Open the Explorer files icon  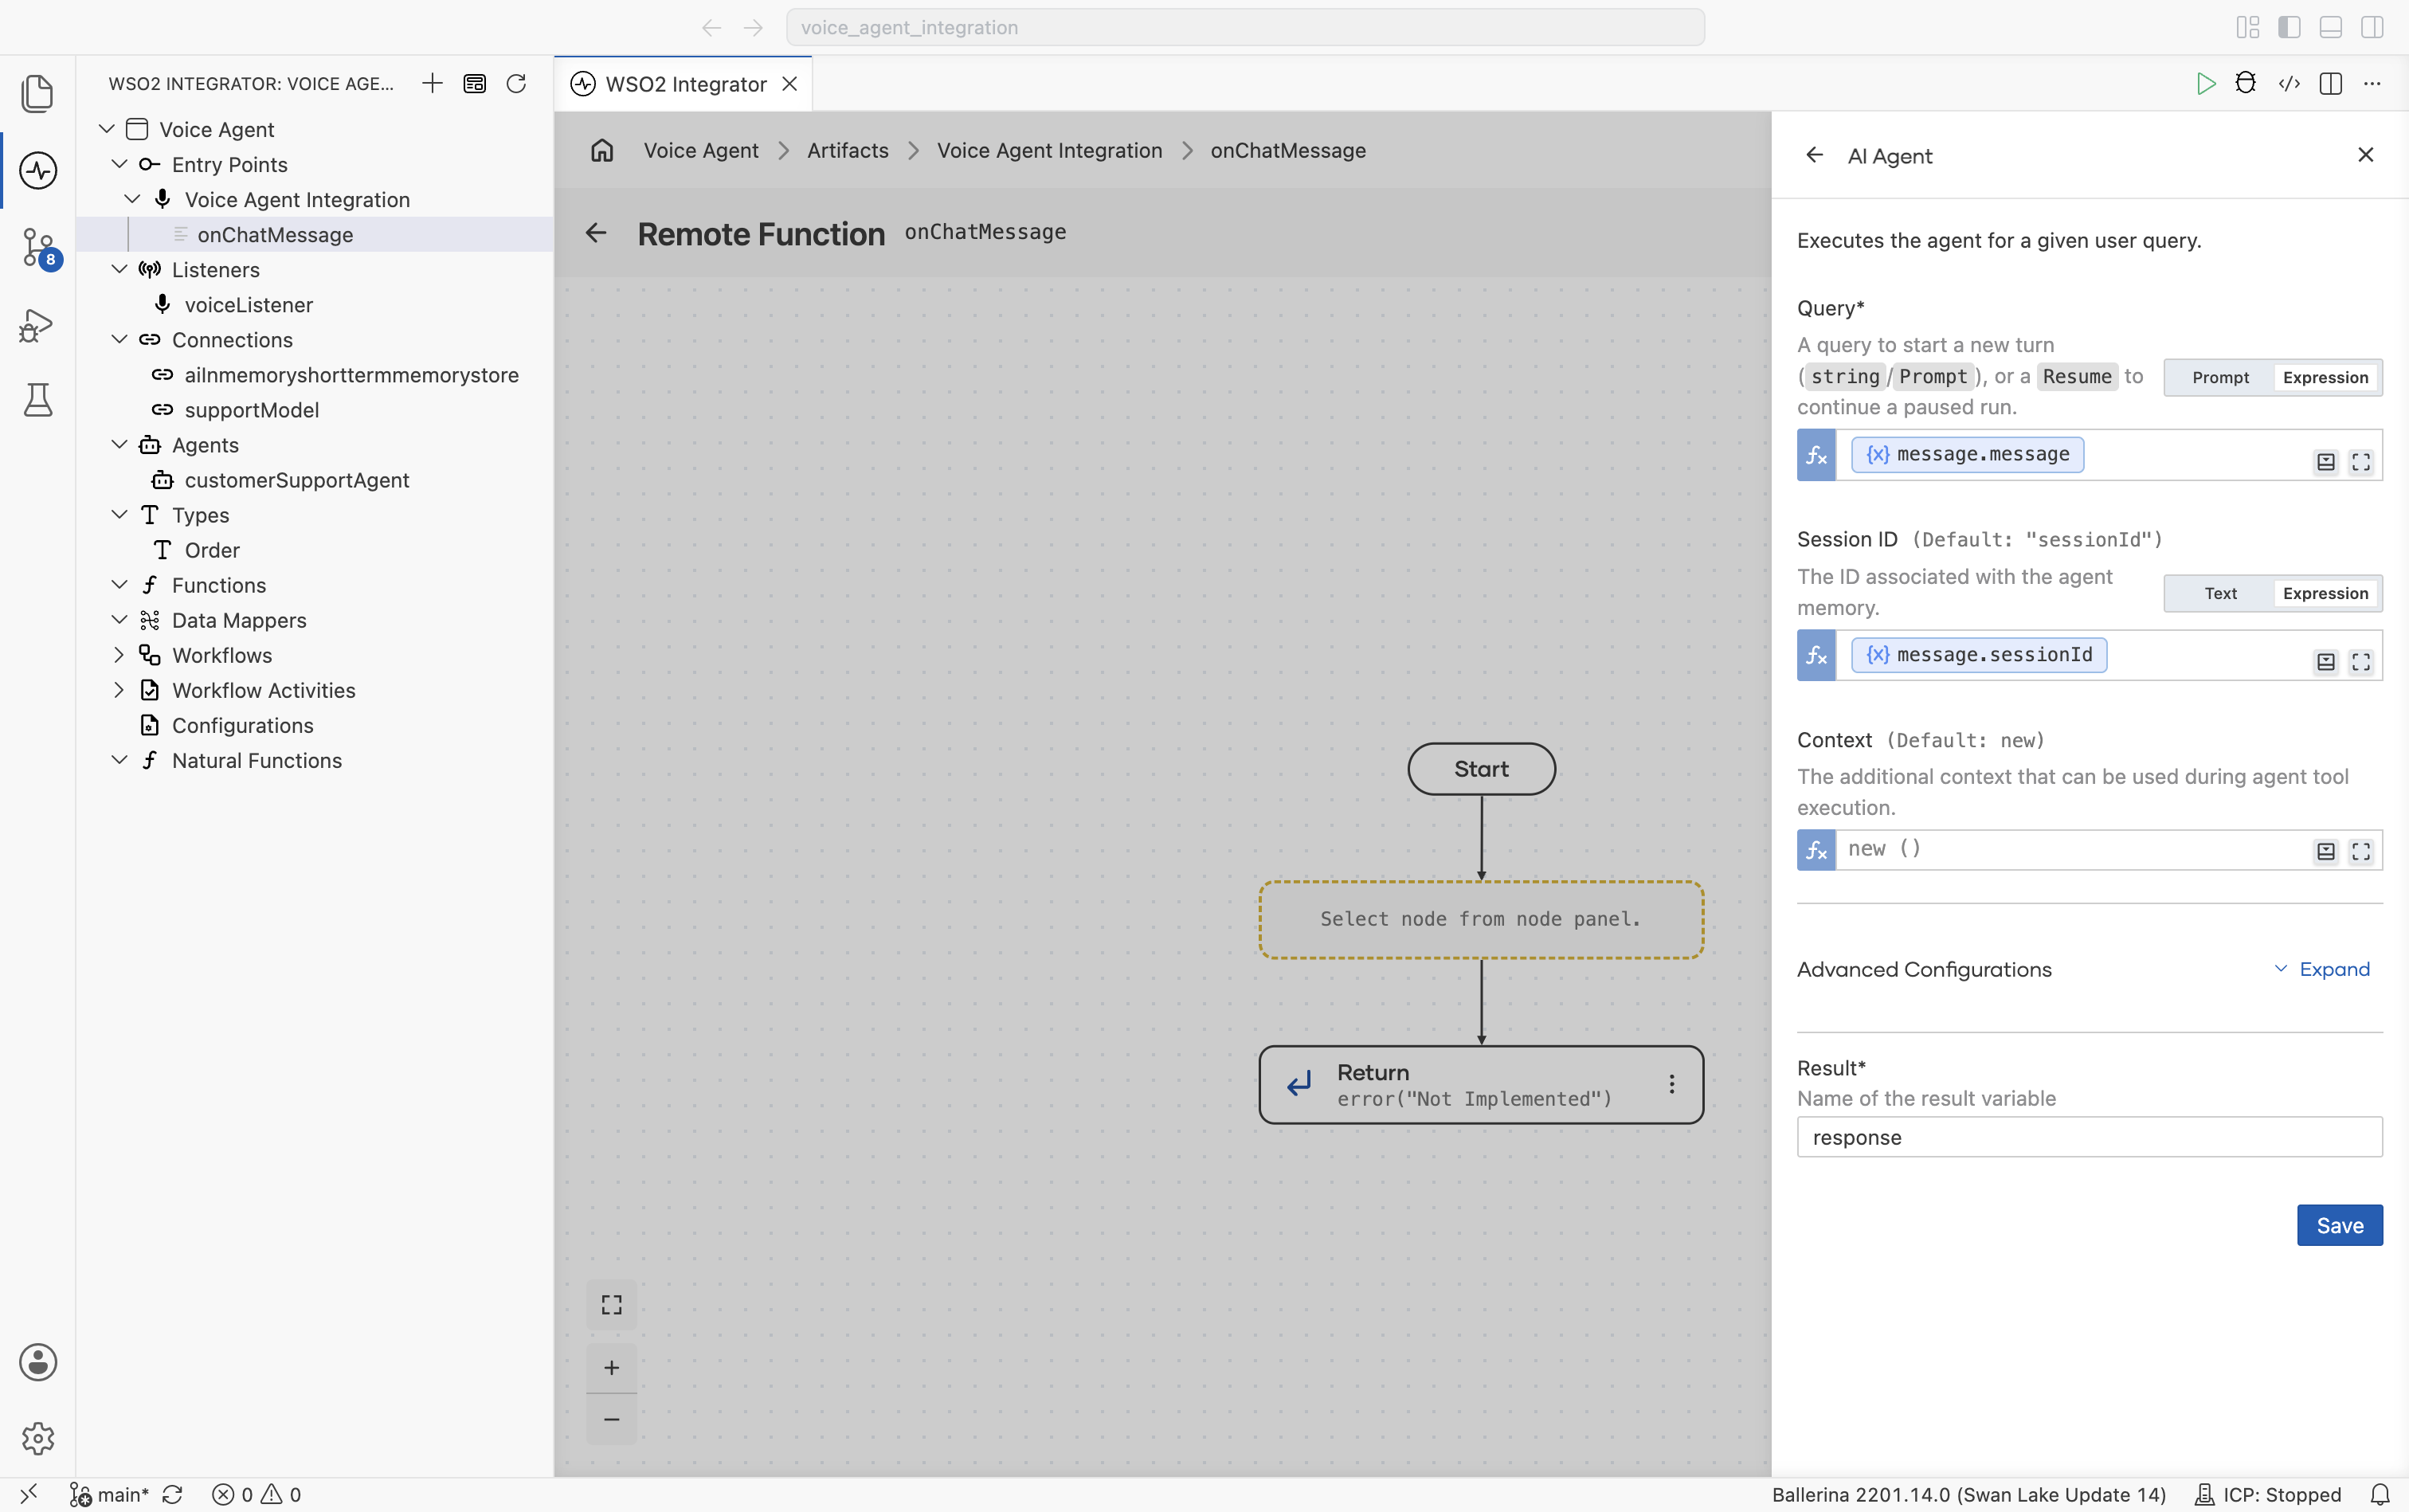pos(38,93)
